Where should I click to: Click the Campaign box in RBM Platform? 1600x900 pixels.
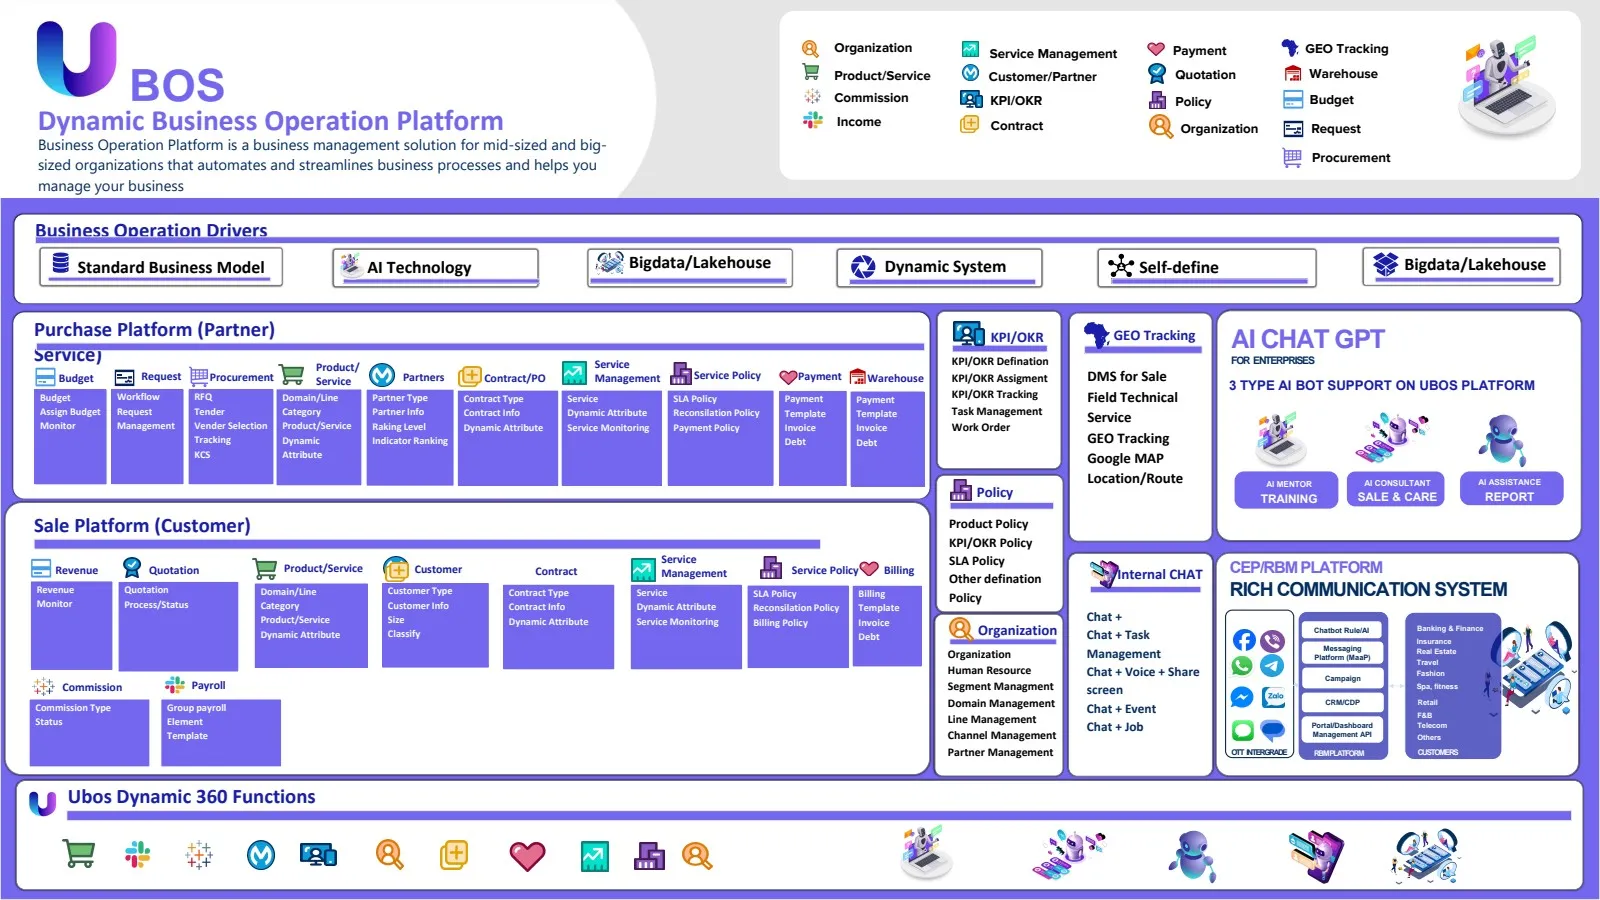tap(1342, 678)
